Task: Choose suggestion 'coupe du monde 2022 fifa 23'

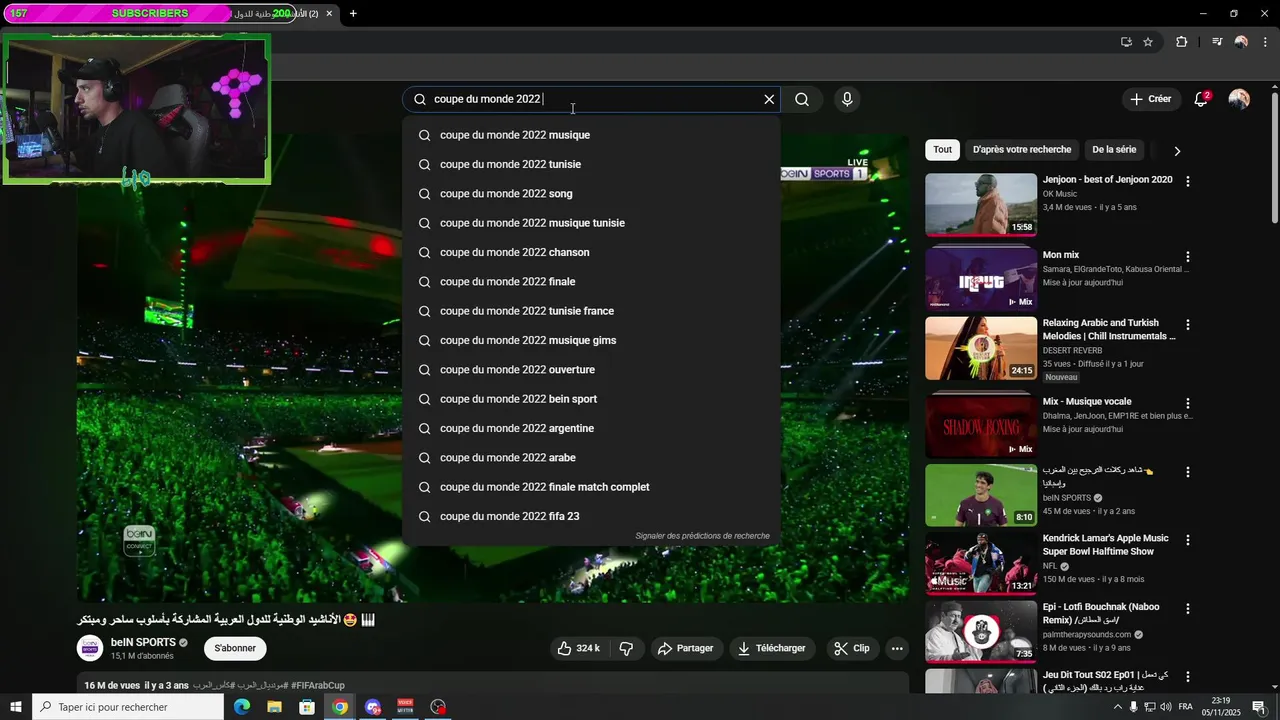Action: pyautogui.click(x=591, y=516)
